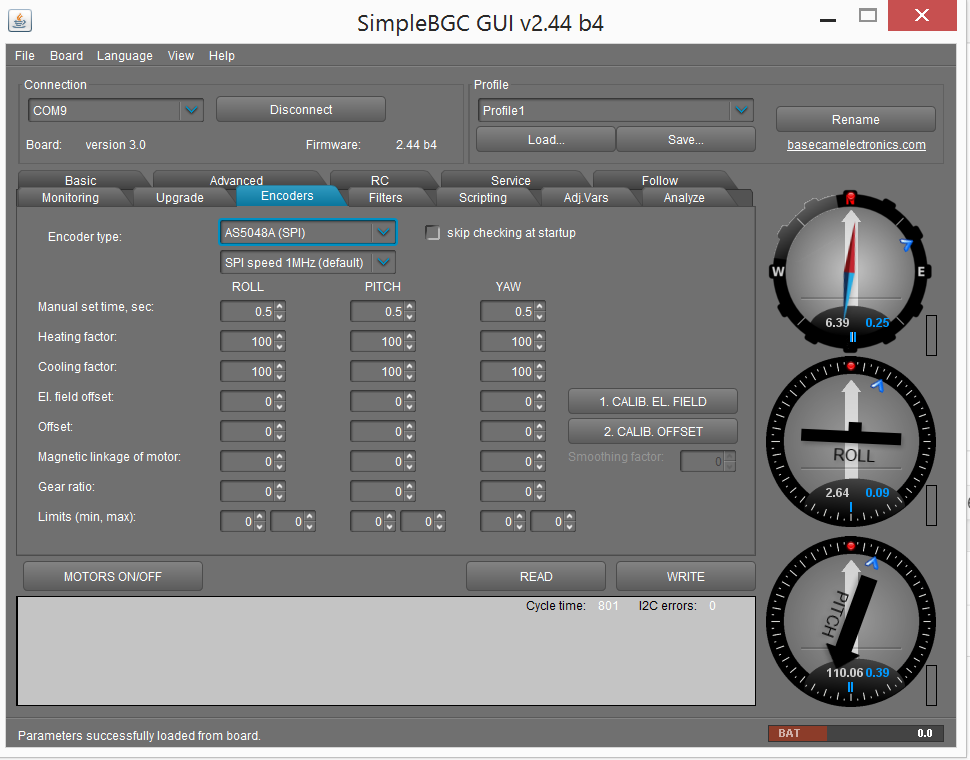
Task: Click MOTORS ON/OFF button
Action: [113, 576]
